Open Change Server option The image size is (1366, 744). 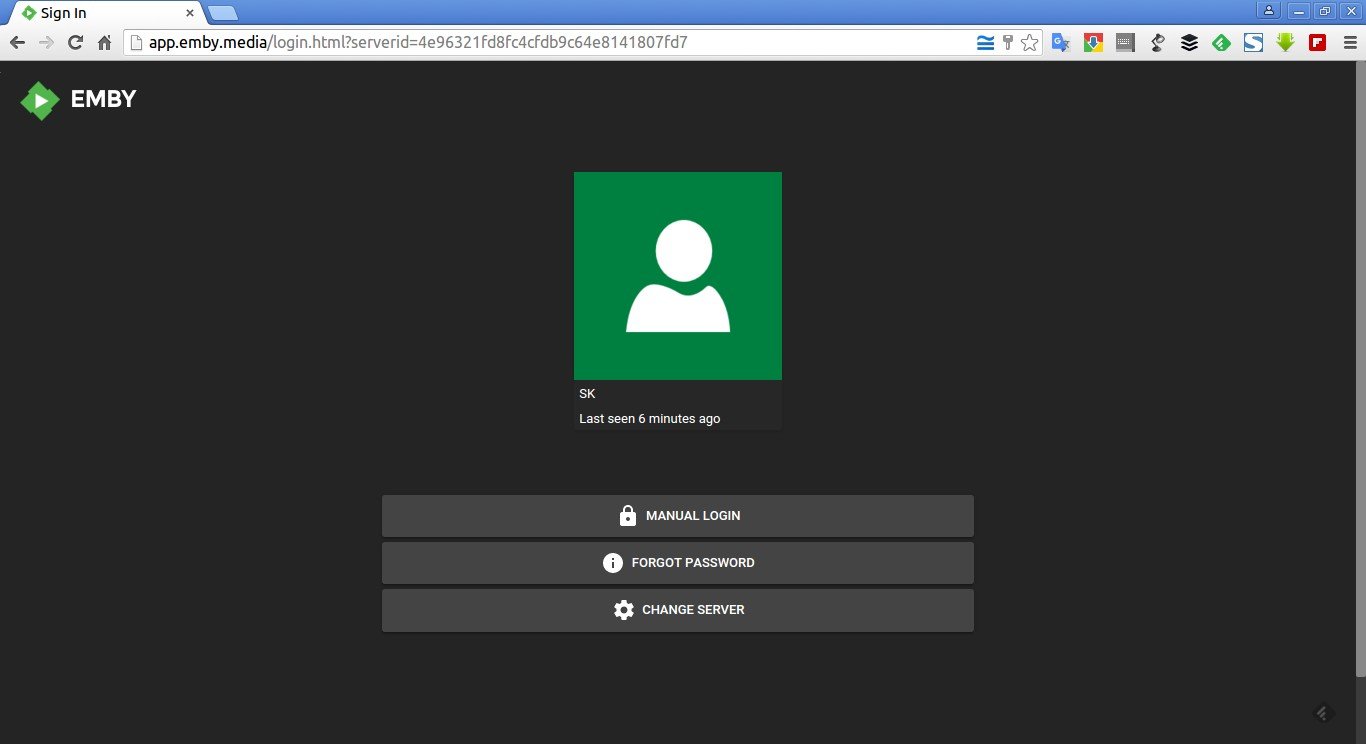[x=678, y=610]
